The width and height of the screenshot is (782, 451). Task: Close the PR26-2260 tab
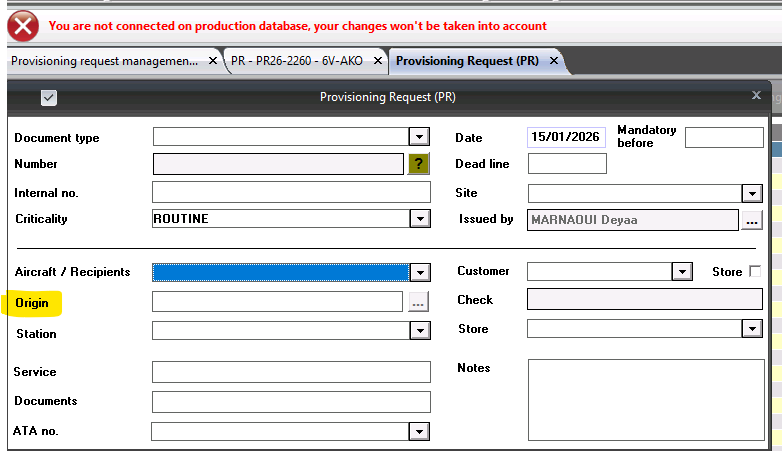pos(379,61)
